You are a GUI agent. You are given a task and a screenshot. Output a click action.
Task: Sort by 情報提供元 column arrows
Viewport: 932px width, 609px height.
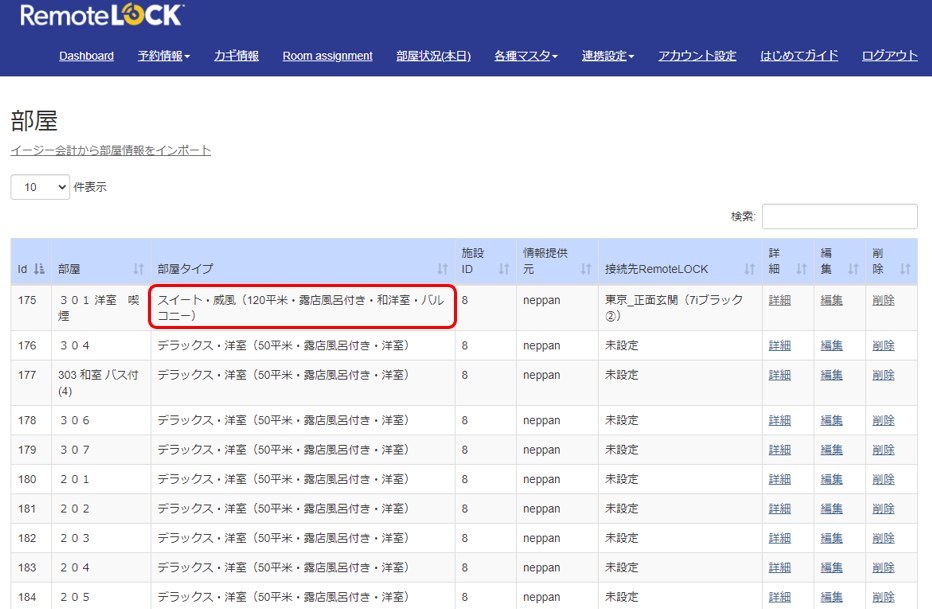click(586, 269)
